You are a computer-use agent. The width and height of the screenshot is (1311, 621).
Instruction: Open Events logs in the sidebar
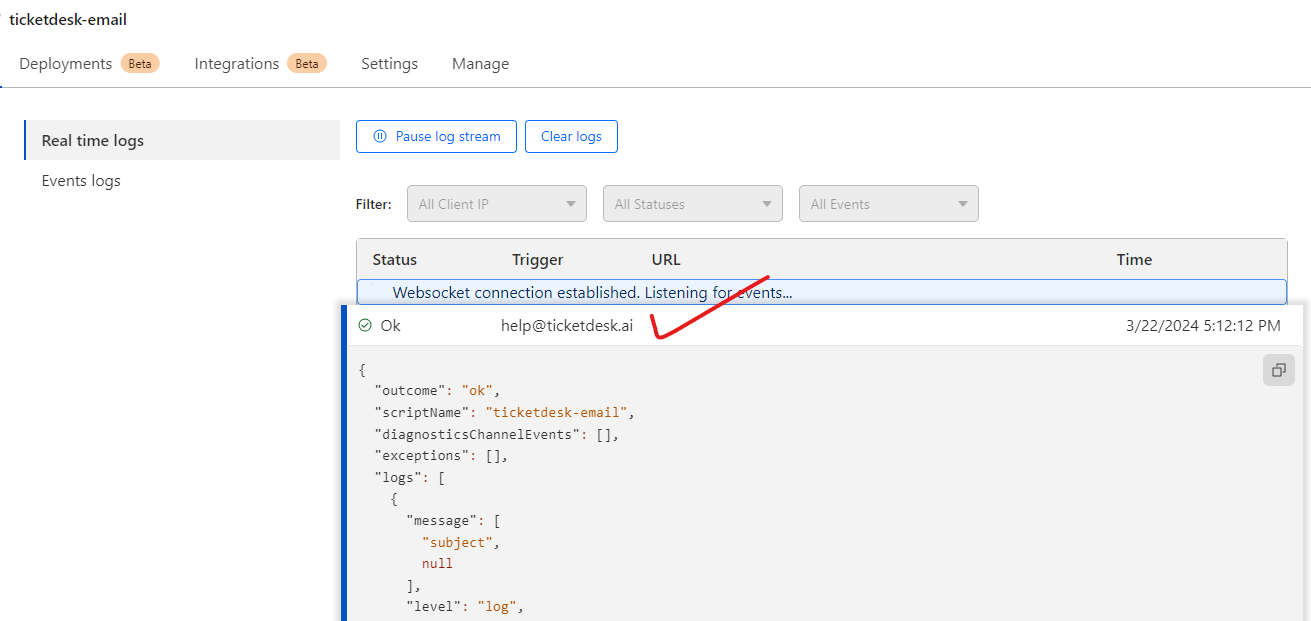point(81,181)
